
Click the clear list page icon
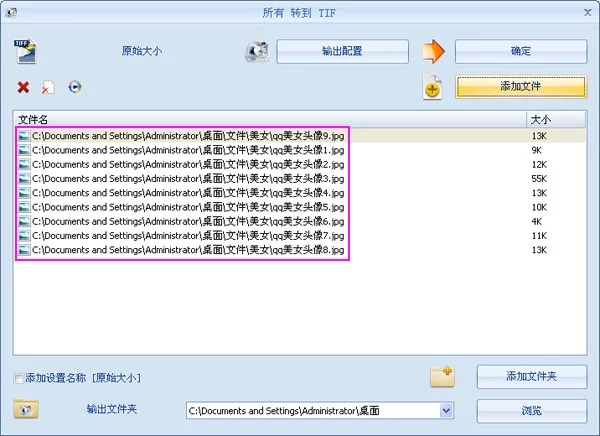click(48, 87)
